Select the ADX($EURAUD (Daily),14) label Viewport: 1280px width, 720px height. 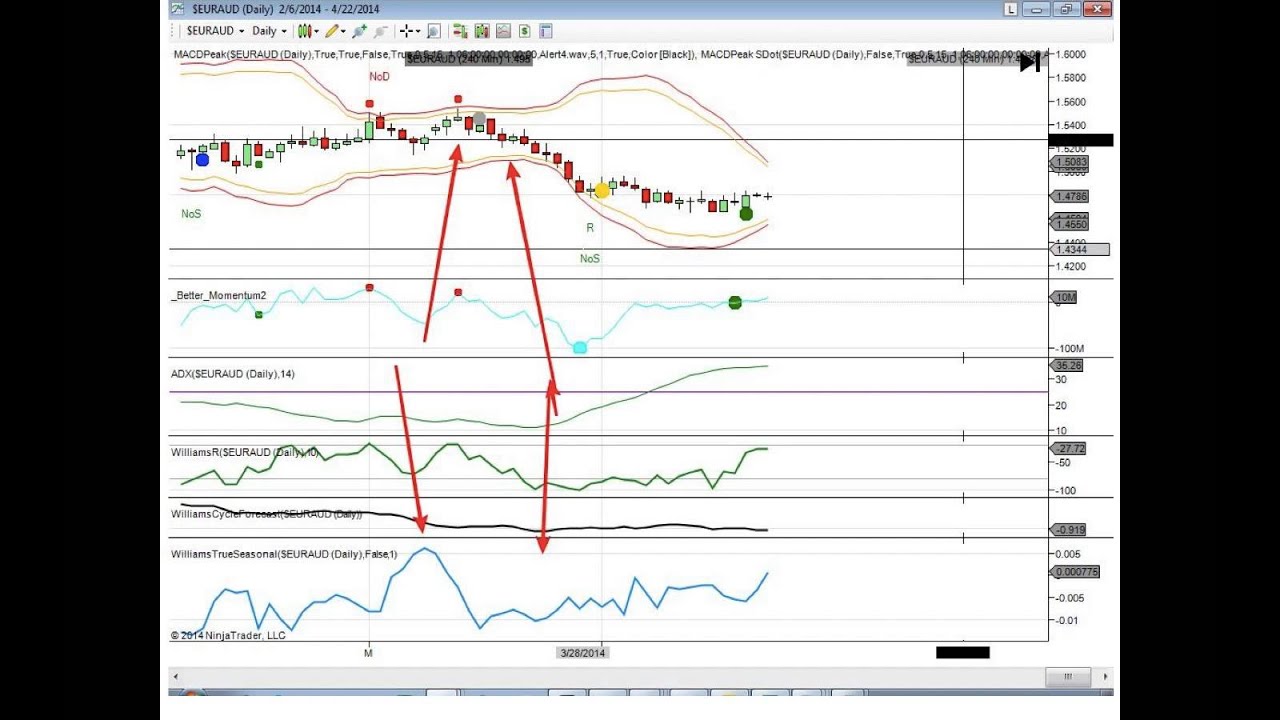pos(233,374)
